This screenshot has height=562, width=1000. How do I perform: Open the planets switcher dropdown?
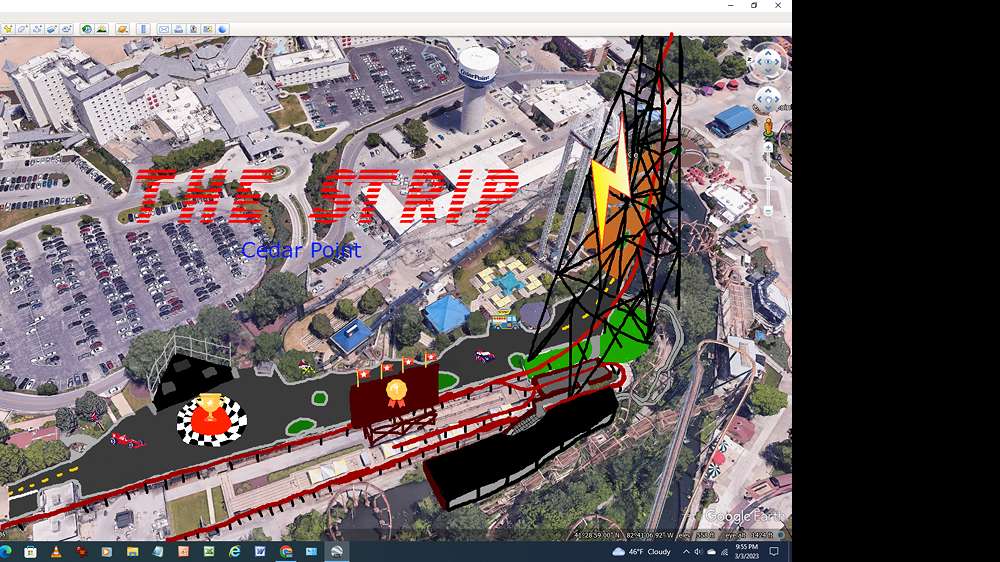pyautogui.click(x=122, y=29)
